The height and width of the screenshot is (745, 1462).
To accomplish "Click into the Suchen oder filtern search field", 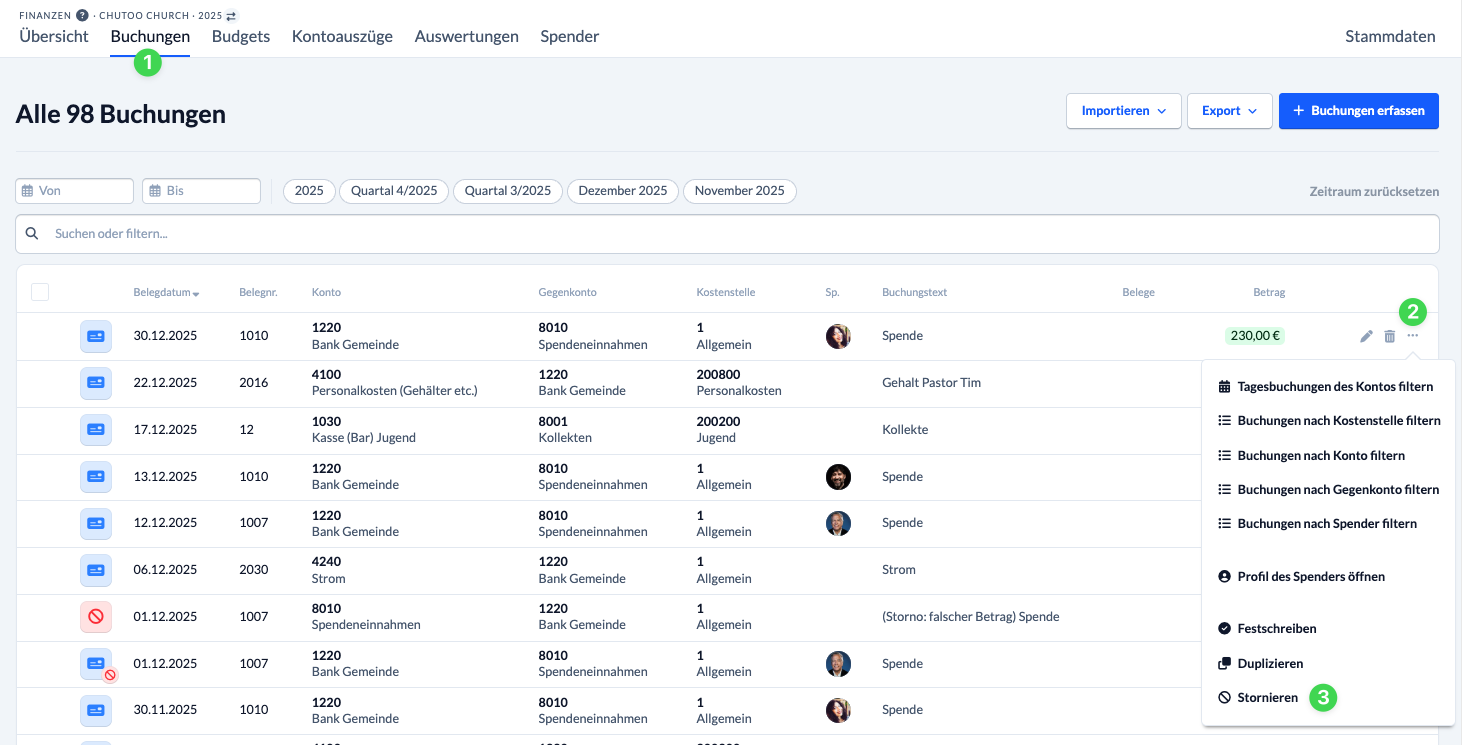I will pyautogui.click(x=727, y=233).
